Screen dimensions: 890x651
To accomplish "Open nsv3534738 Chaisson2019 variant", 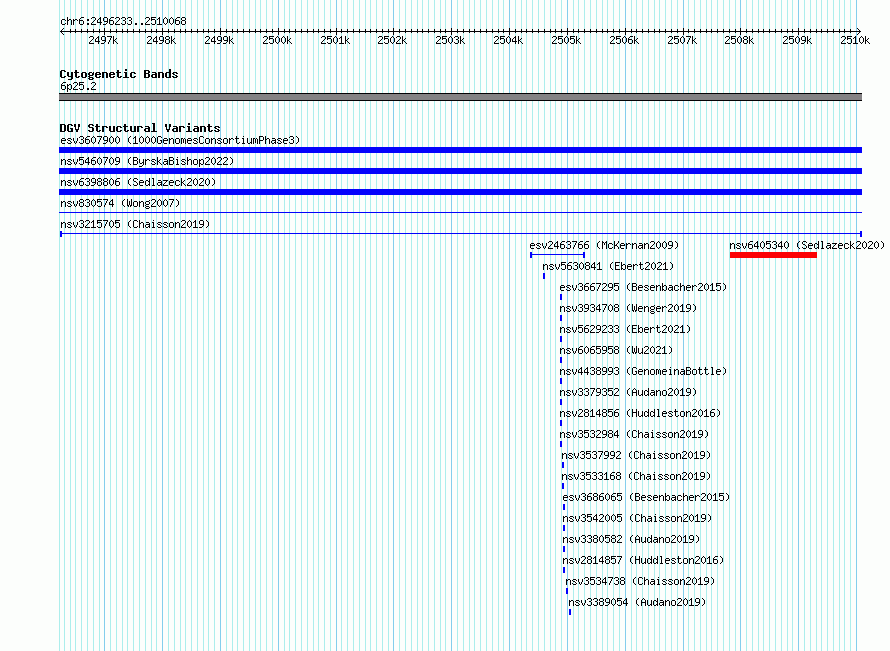I will 640,581.
